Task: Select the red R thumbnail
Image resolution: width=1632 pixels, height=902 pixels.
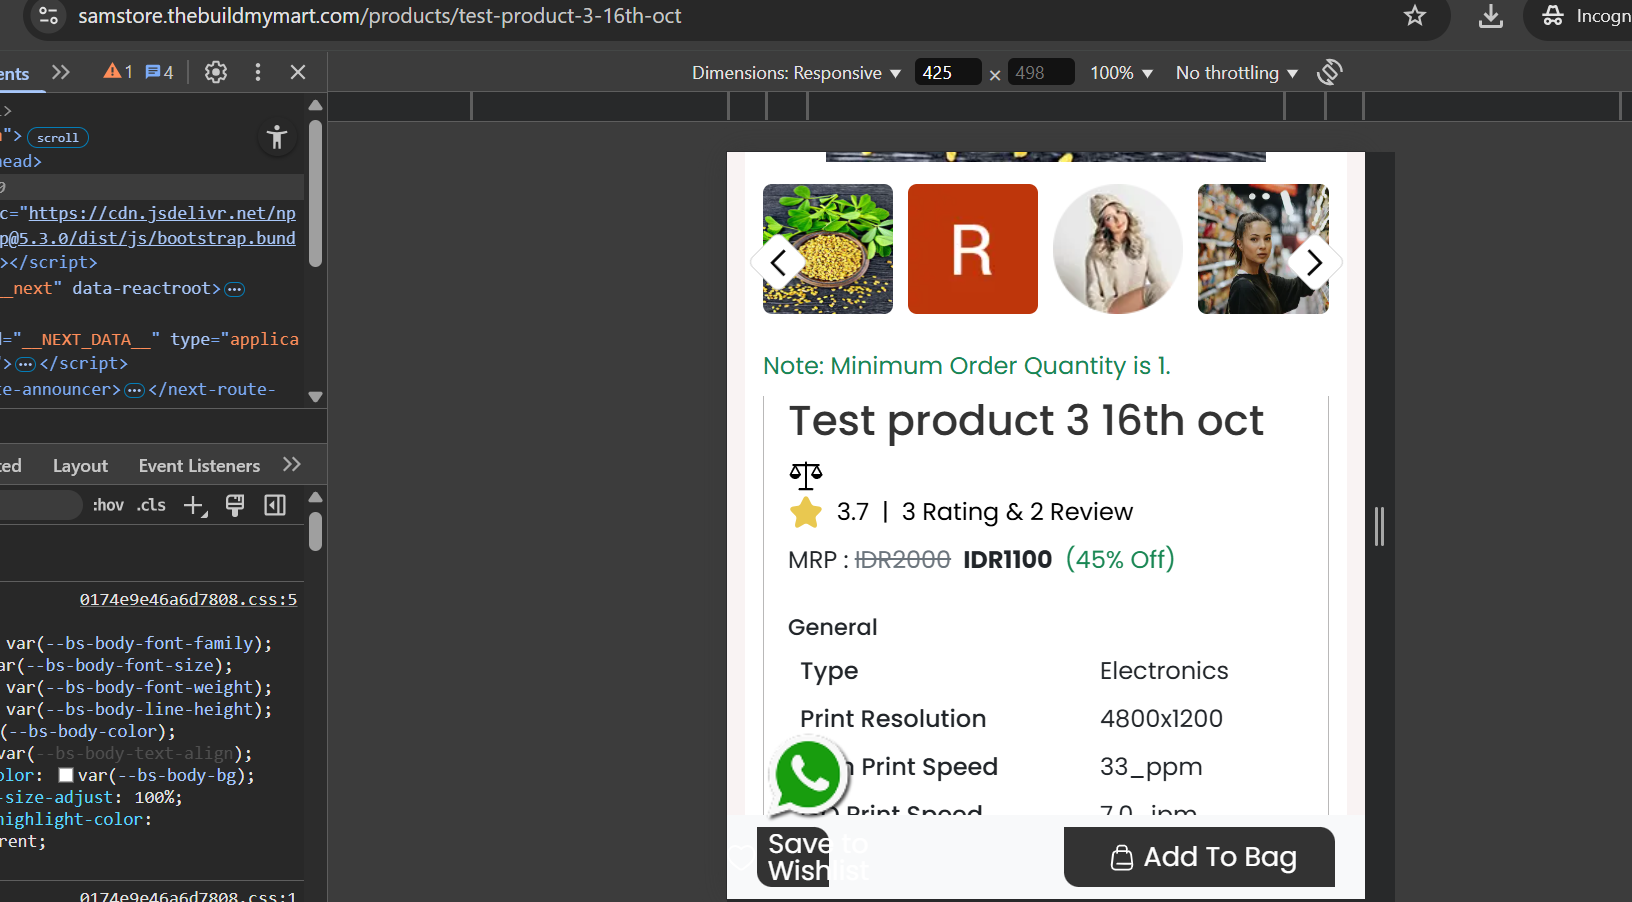Action: pyautogui.click(x=973, y=249)
